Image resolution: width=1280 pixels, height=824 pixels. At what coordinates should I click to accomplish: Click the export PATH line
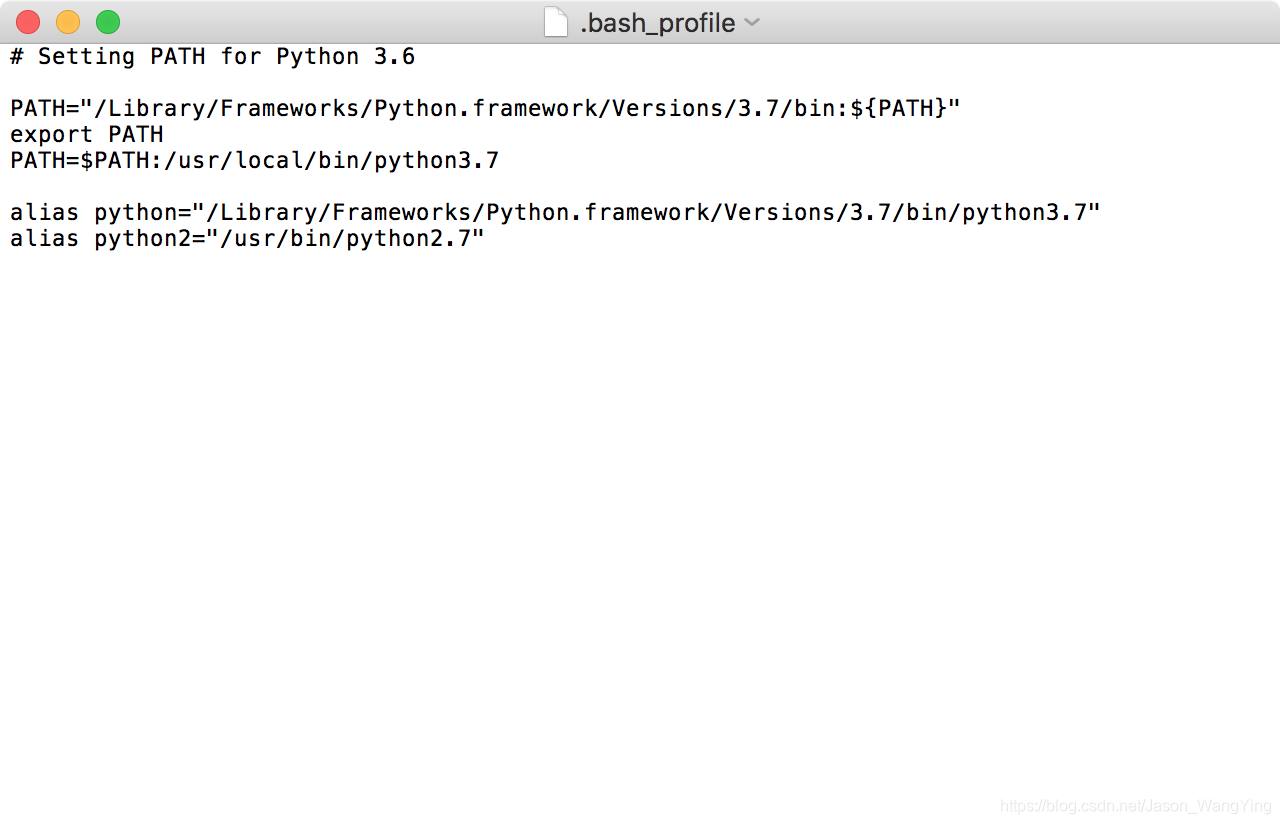[86, 134]
